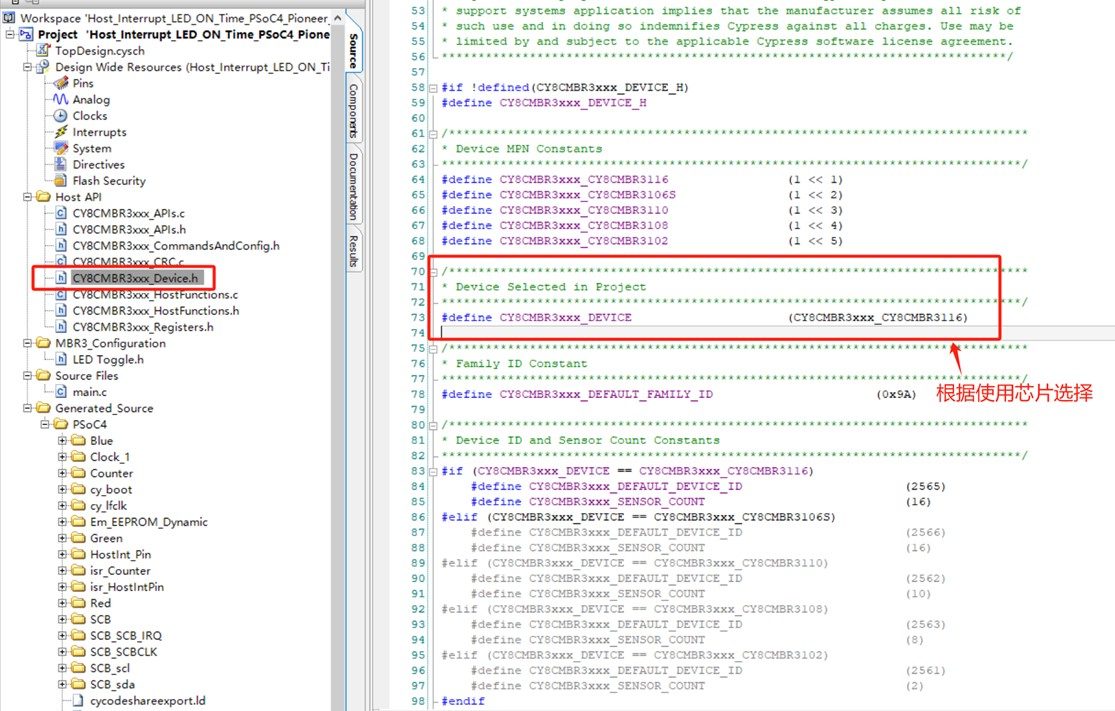The height and width of the screenshot is (711, 1115).
Task: Select the SCB_sda folder item
Action: pyautogui.click(x=112, y=685)
